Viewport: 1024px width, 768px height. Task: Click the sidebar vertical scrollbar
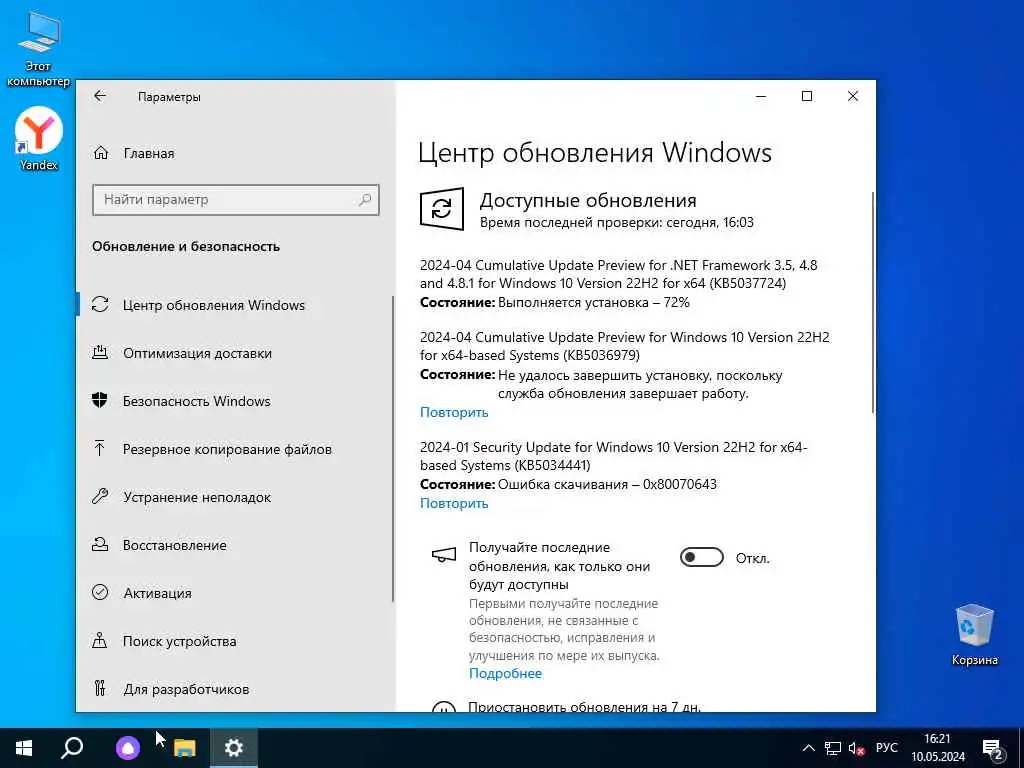coord(392,449)
